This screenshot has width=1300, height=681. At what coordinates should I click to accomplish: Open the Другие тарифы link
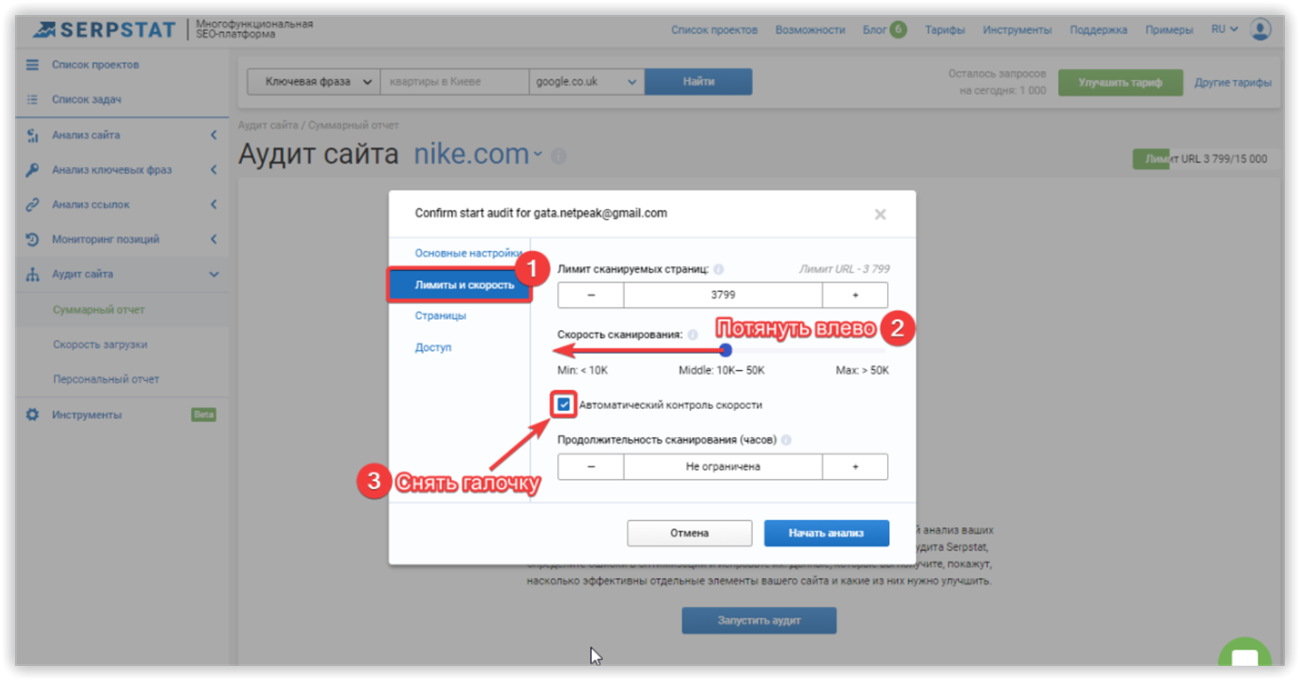pyautogui.click(x=1233, y=83)
